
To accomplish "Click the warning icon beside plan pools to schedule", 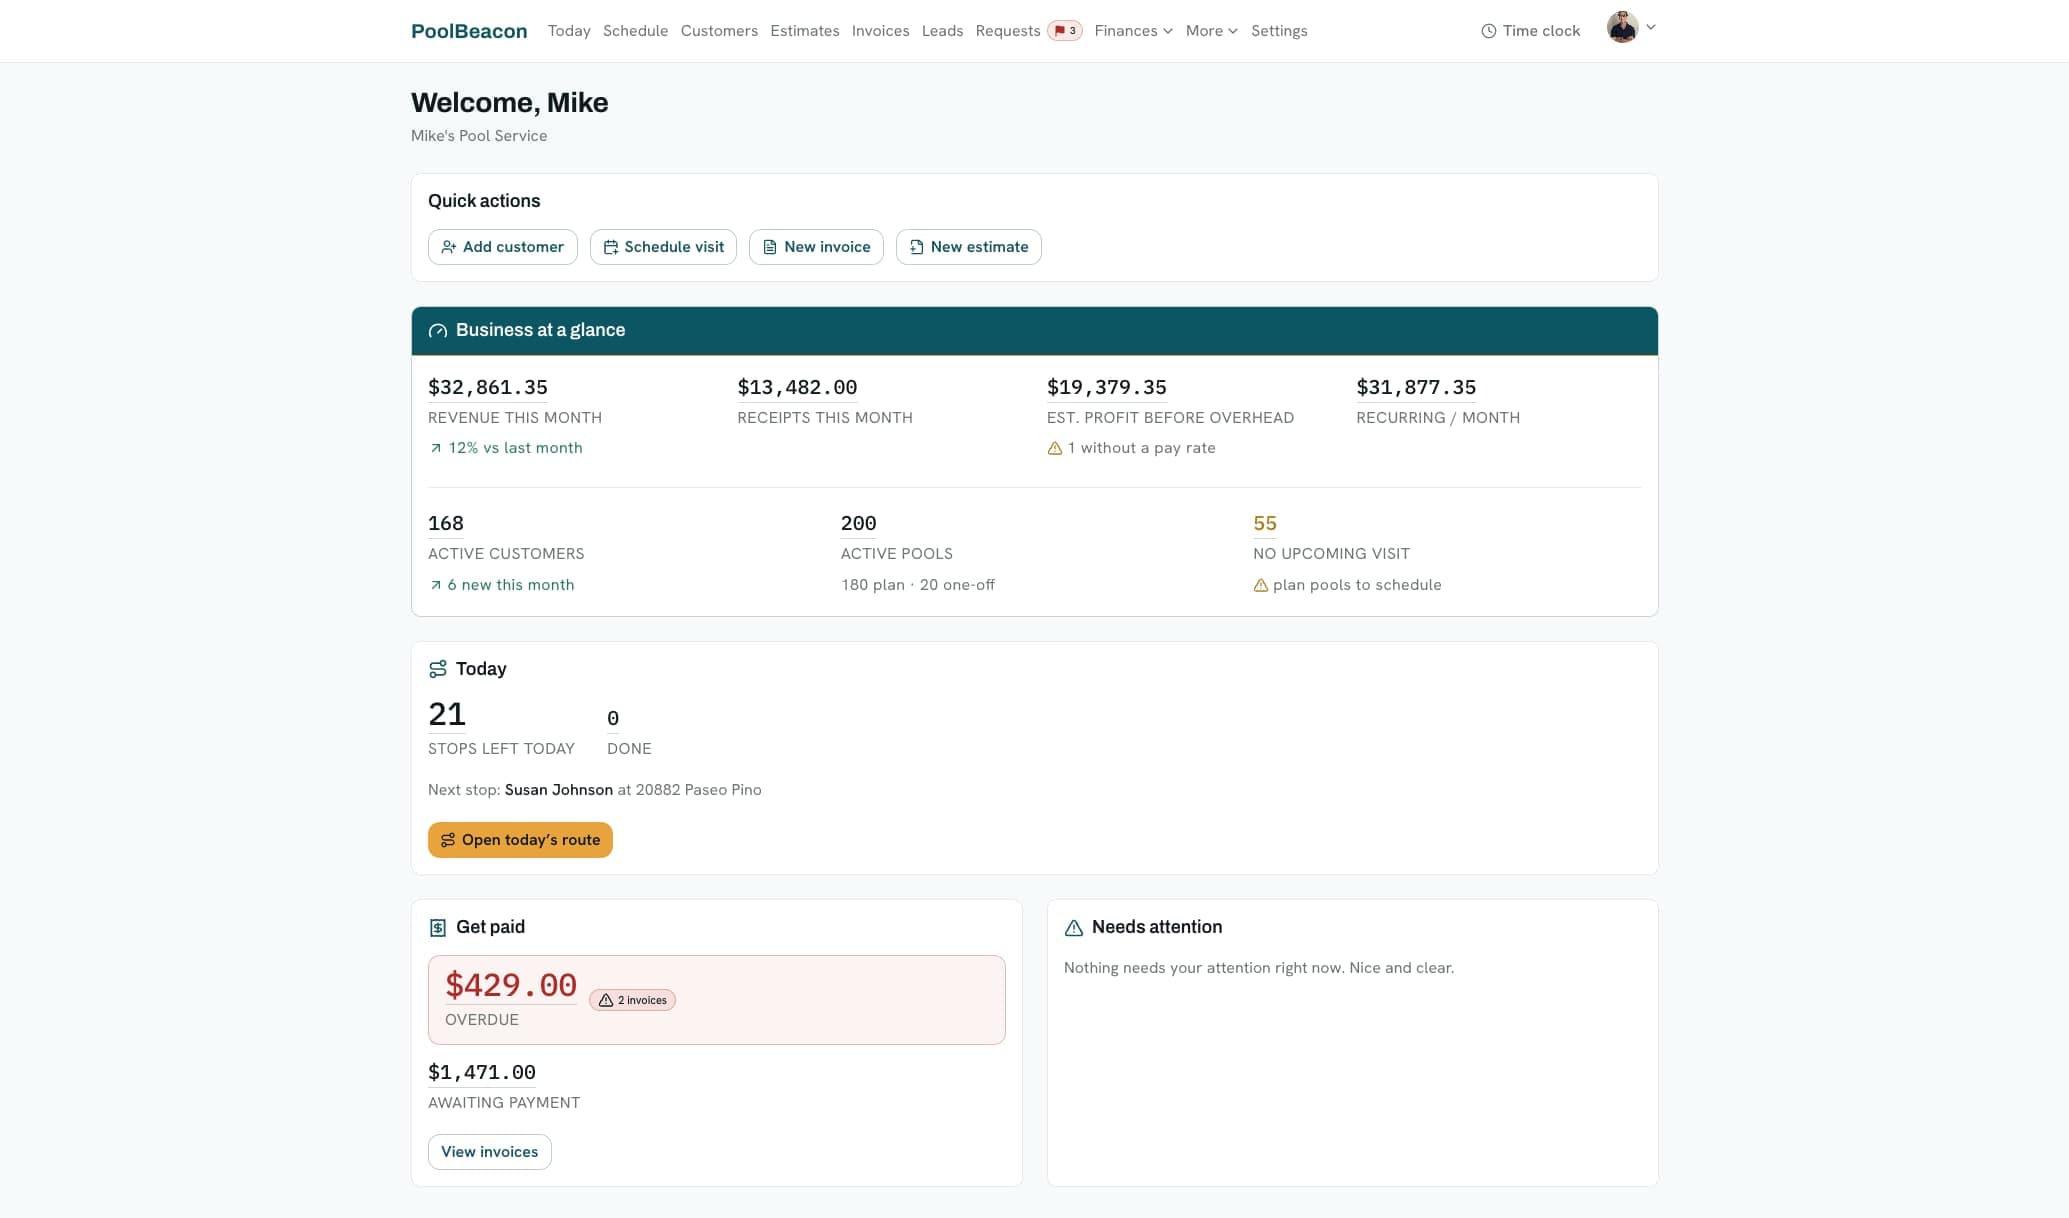I will pyautogui.click(x=1261, y=585).
